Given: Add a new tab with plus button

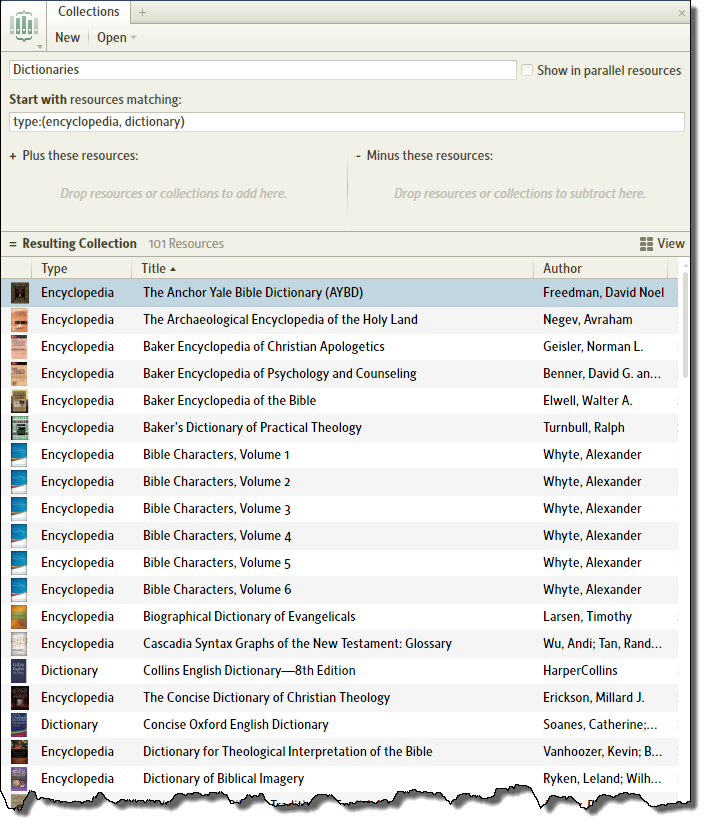Looking at the screenshot, I should tap(143, 13).
